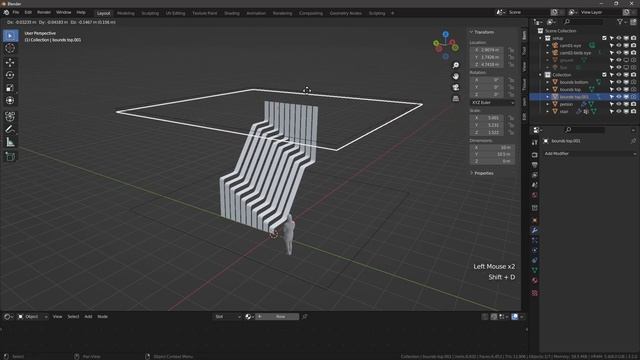The height and width of the screenshot is (360, 640).
Task: Collapse the setup collection in outliner
Action: point(540,38)
